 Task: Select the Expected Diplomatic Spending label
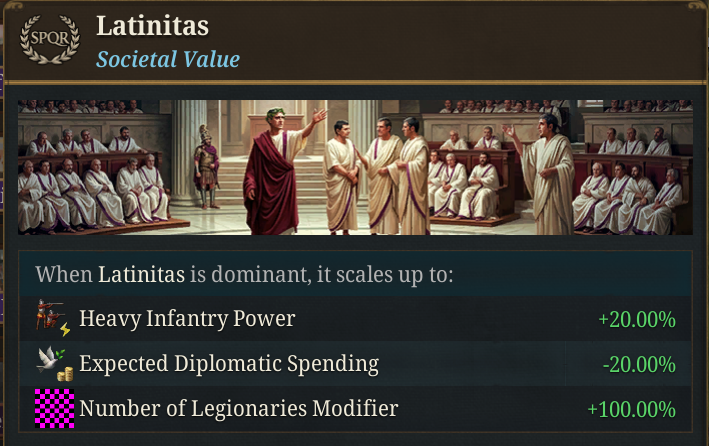[229, 364]
